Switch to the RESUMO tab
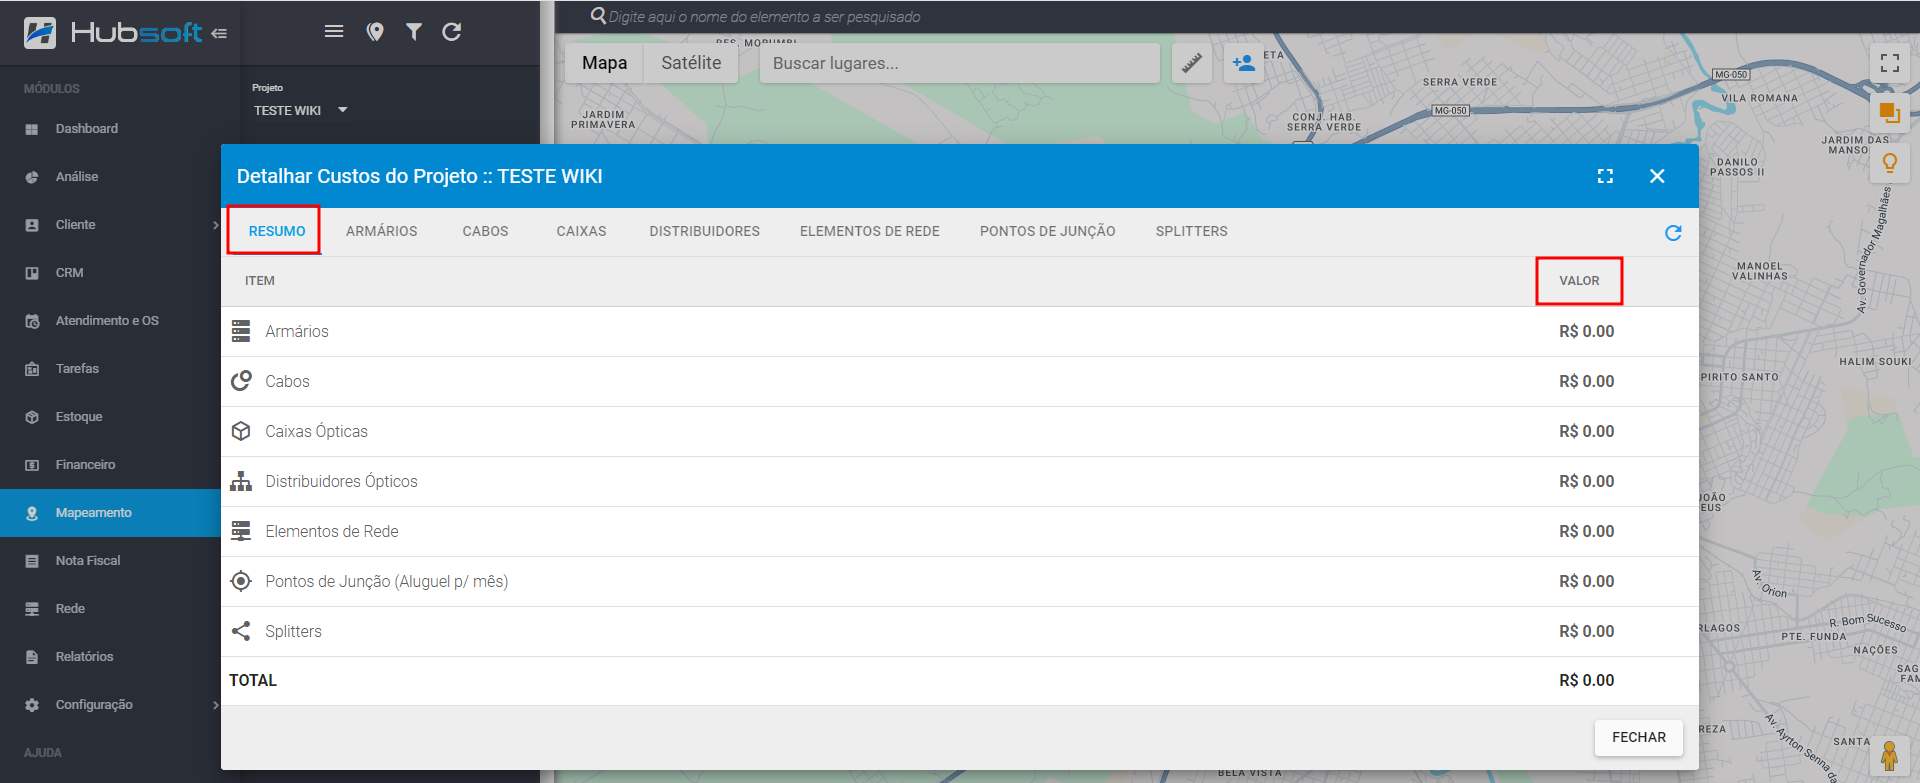The image size is (1920, 783). tap(277, 231)
